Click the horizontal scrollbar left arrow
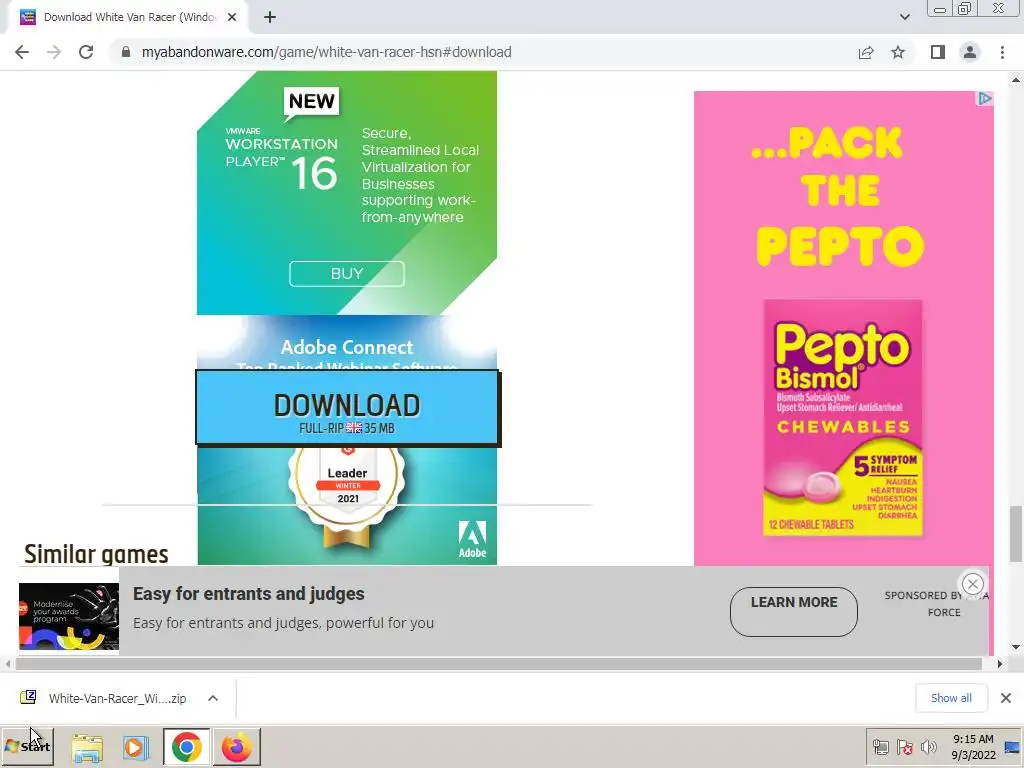Viewport: 1024px width, 768px height. [x=8, y=664]
